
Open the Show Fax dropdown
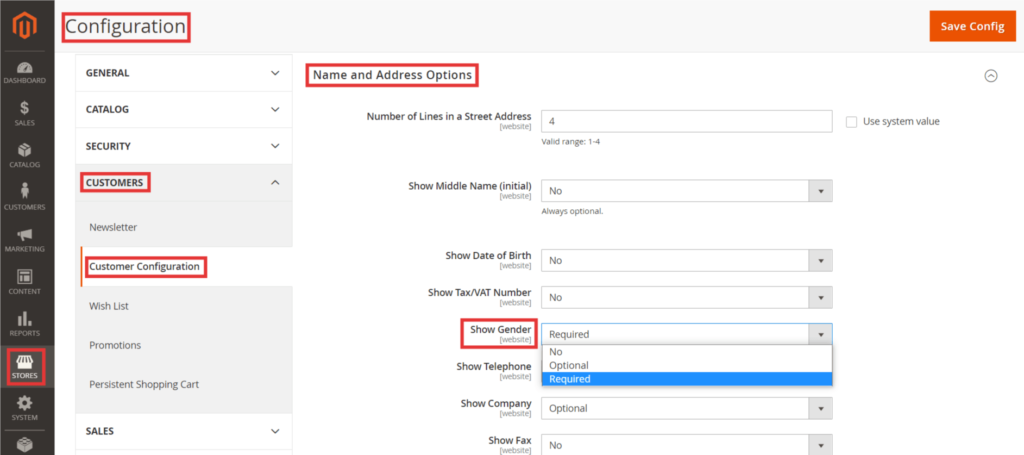[x=686, y=445]
